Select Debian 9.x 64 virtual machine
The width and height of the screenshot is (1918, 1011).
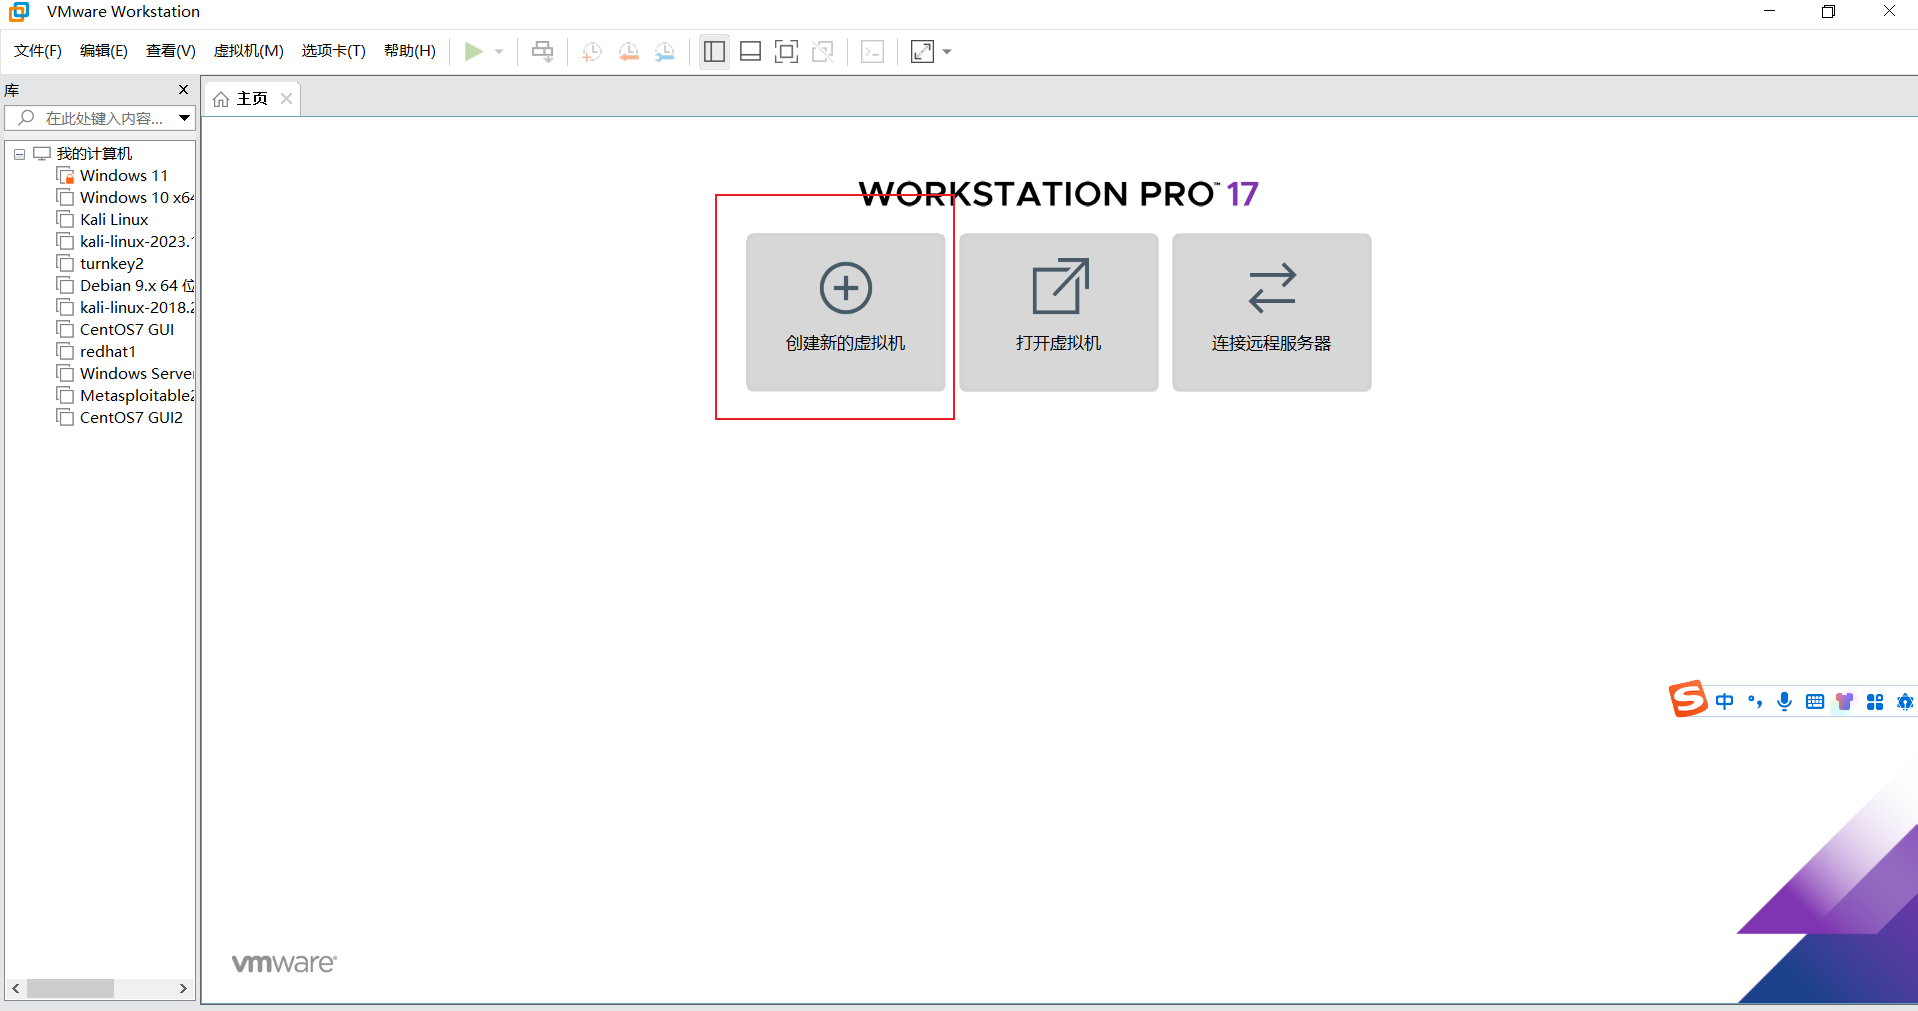tap(136, 286)
